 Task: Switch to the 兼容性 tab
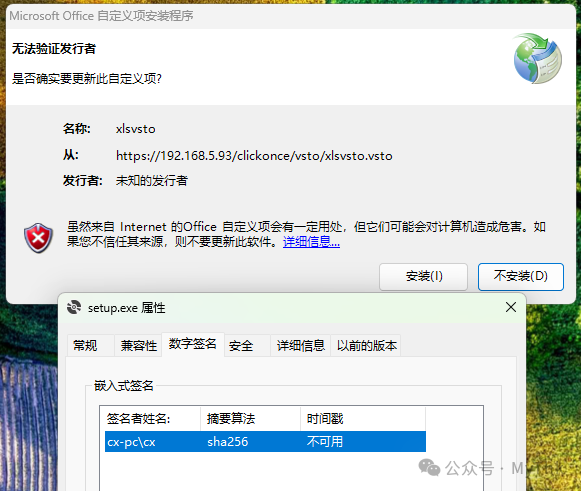(x=139, y=345)
